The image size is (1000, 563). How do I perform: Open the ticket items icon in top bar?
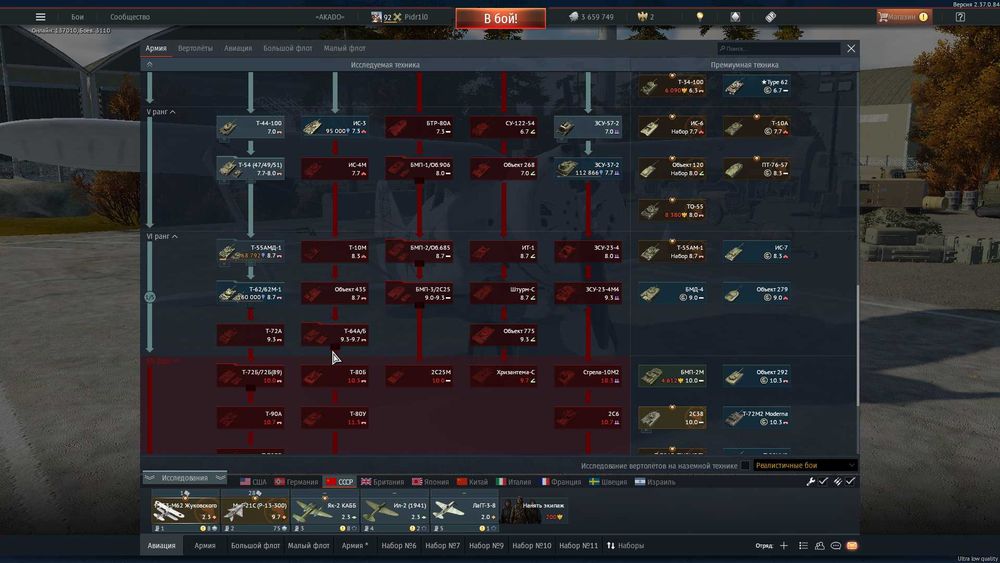click(770, 17)
